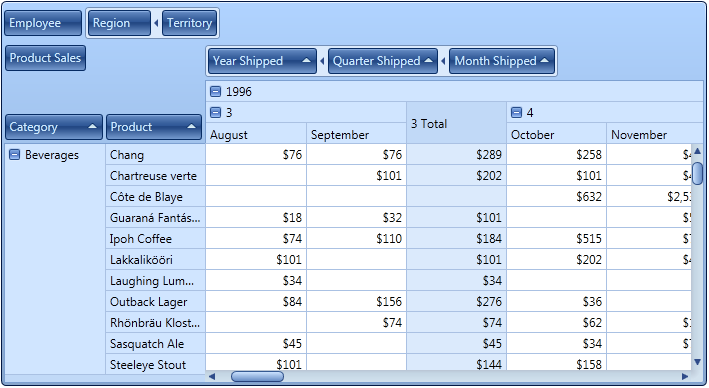Select the September column header
The image size is (709, 388).
356,133
